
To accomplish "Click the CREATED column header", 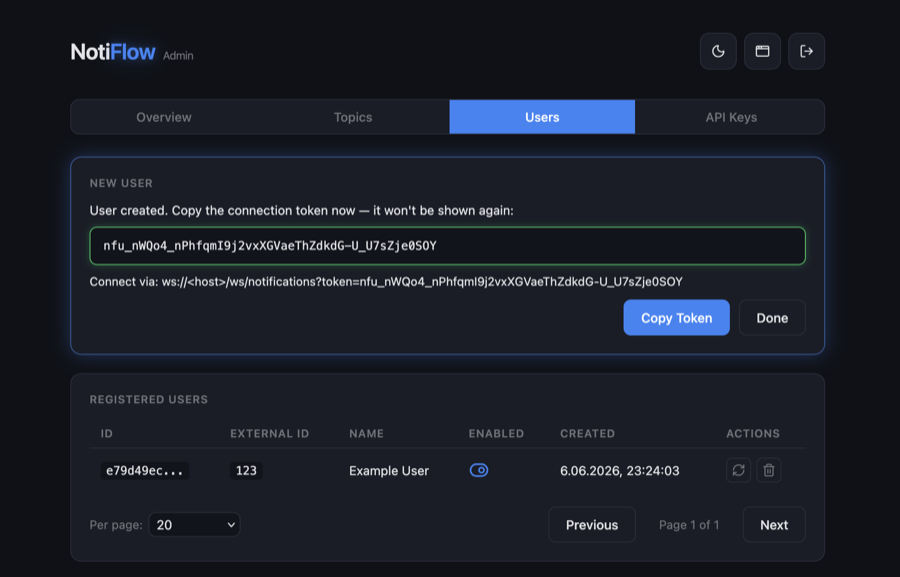I will point(587,433).
